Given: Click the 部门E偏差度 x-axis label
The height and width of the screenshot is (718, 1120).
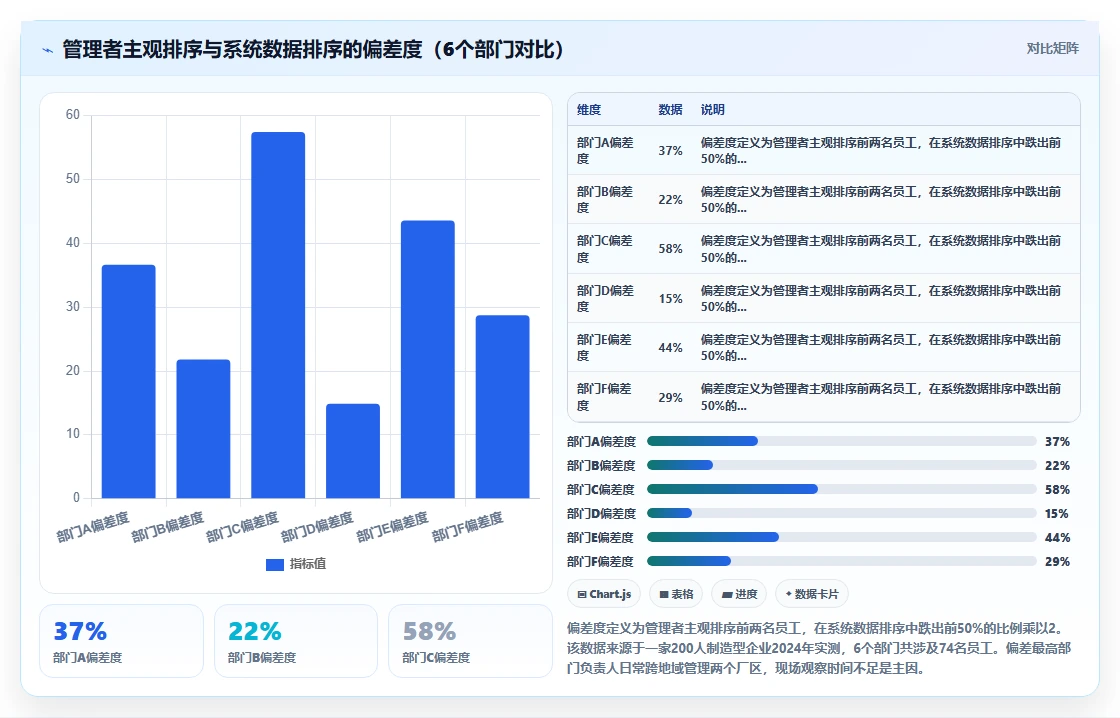Looking at the screenshot, I should click(392, 527).
